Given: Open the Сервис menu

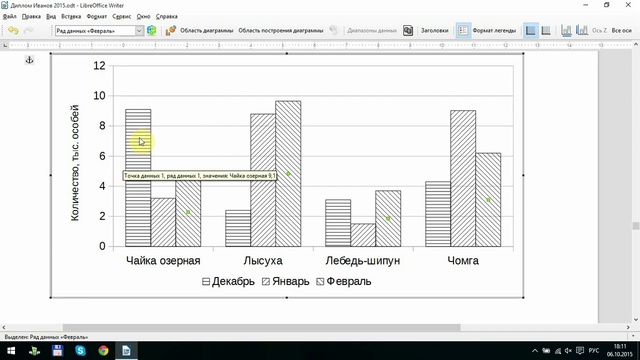Looking at the screenshot, I should pos(122,16).
